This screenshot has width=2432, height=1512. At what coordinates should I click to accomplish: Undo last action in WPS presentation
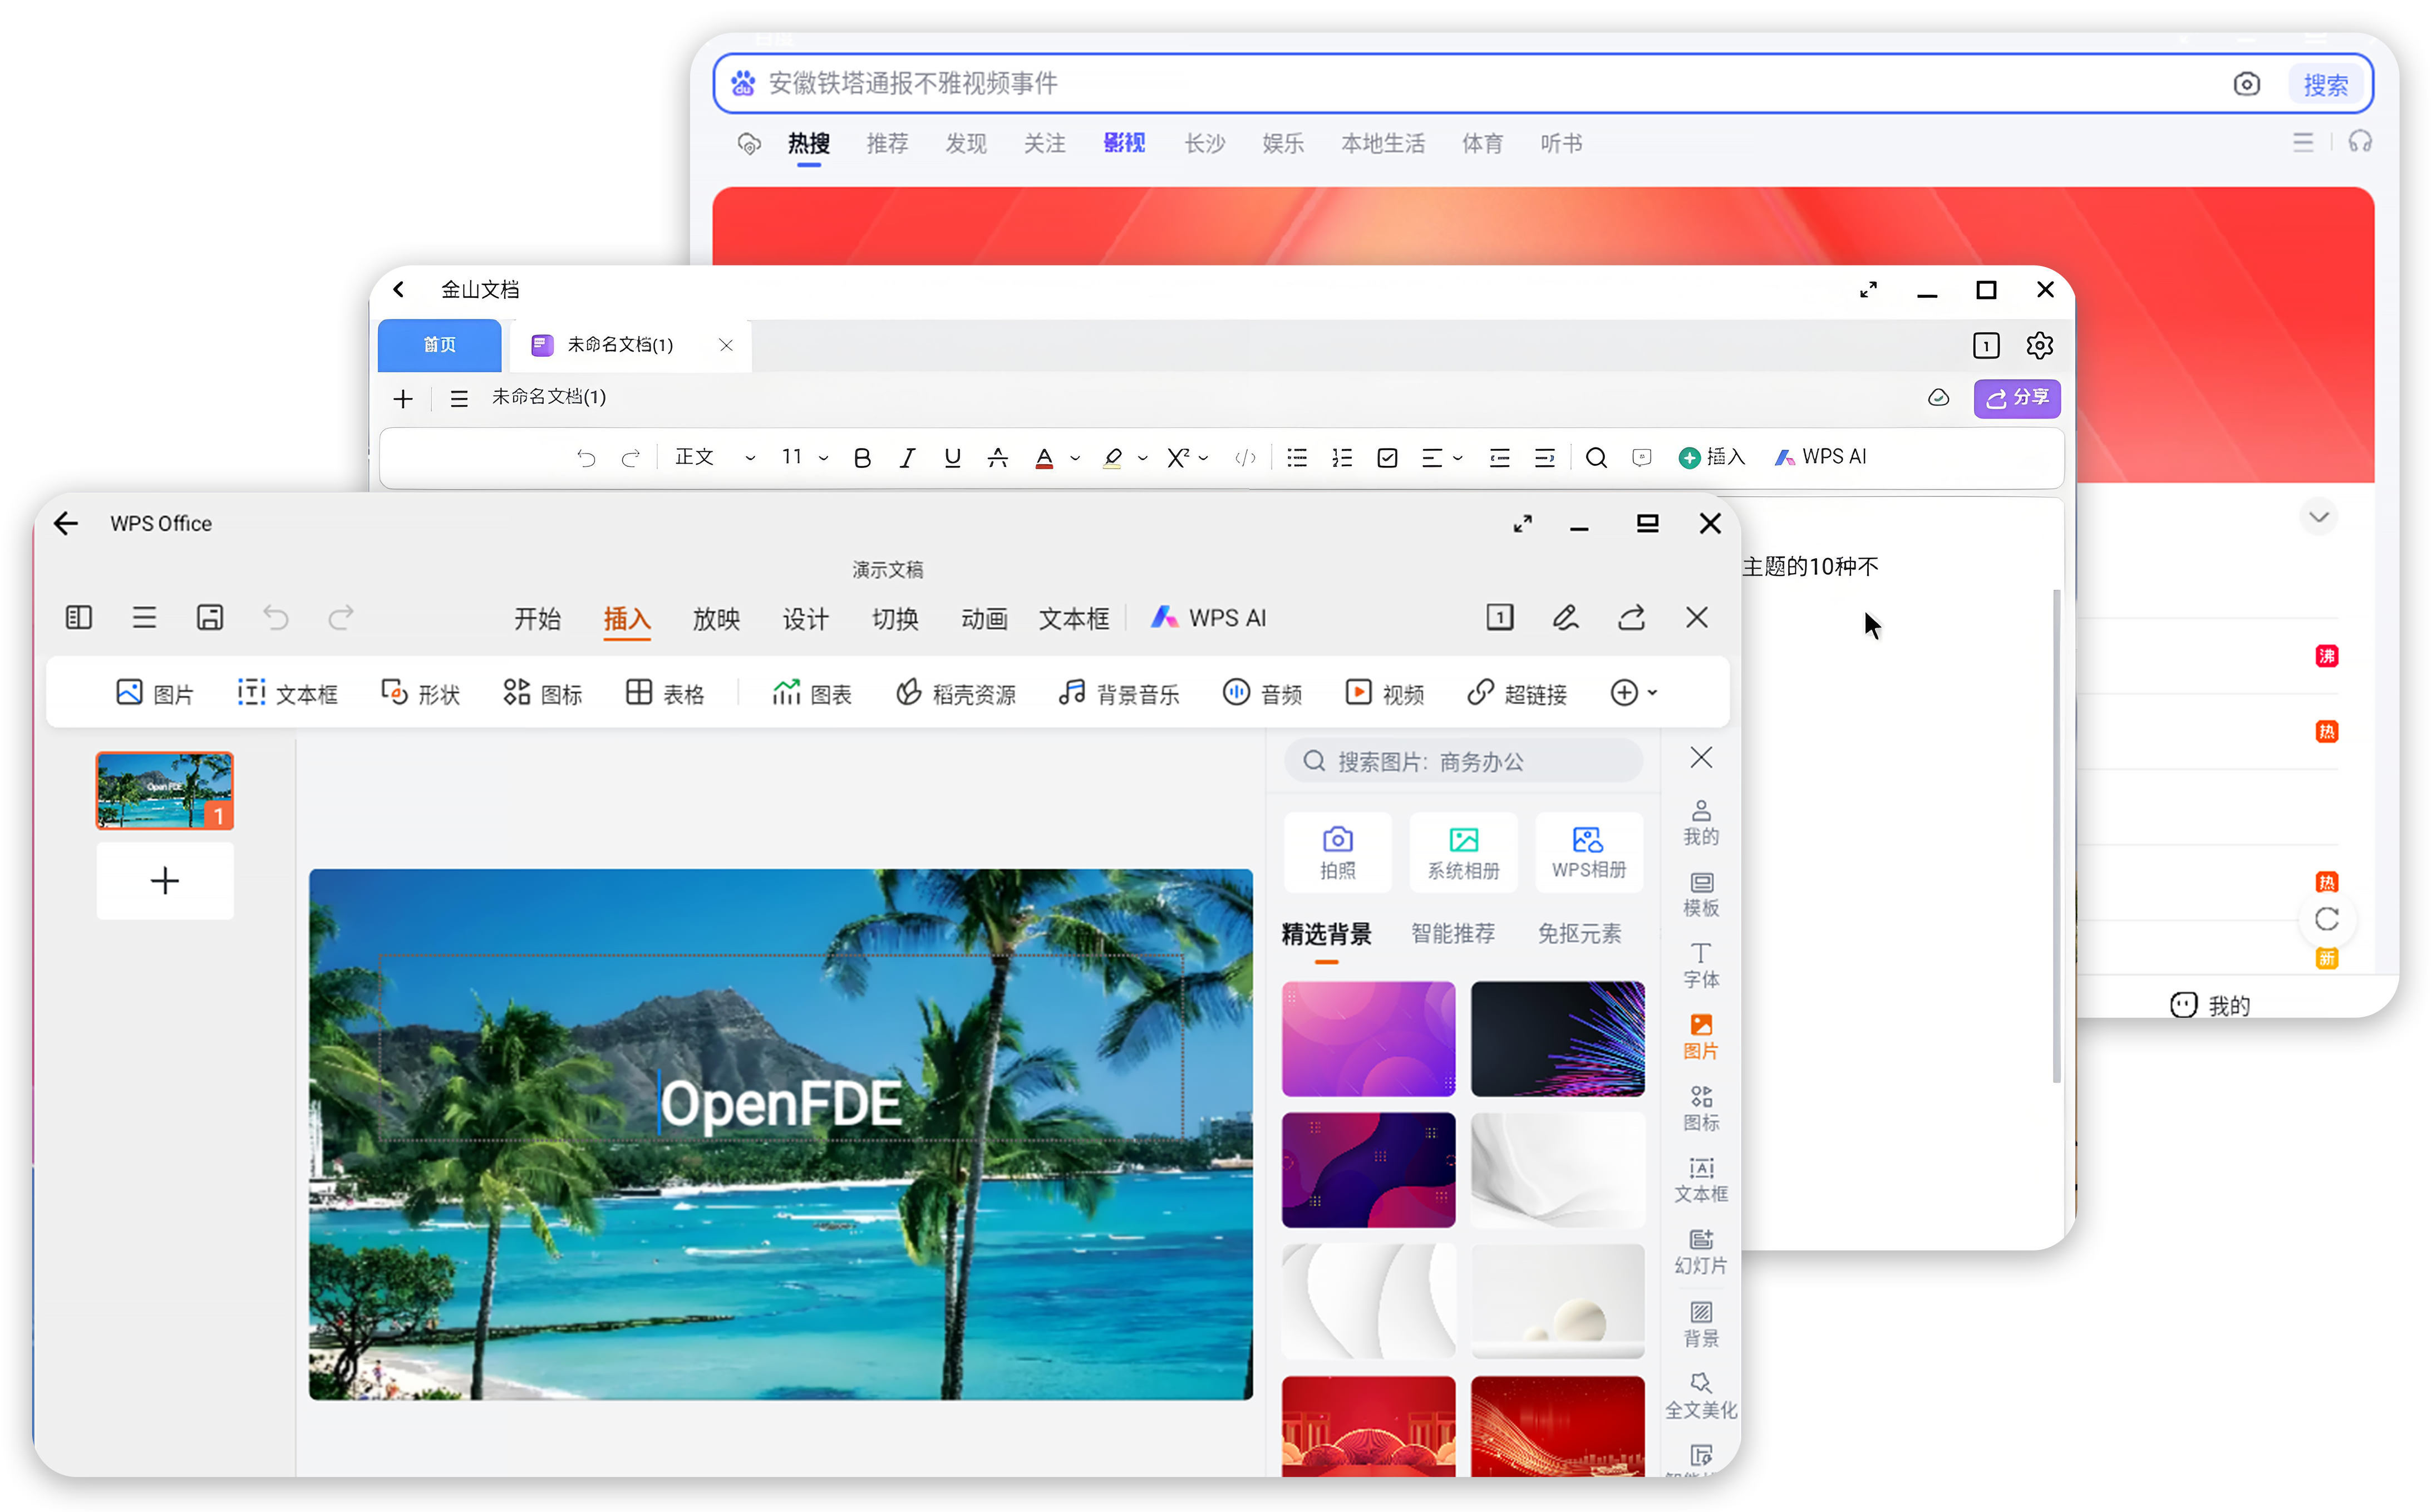click(276, 617)
